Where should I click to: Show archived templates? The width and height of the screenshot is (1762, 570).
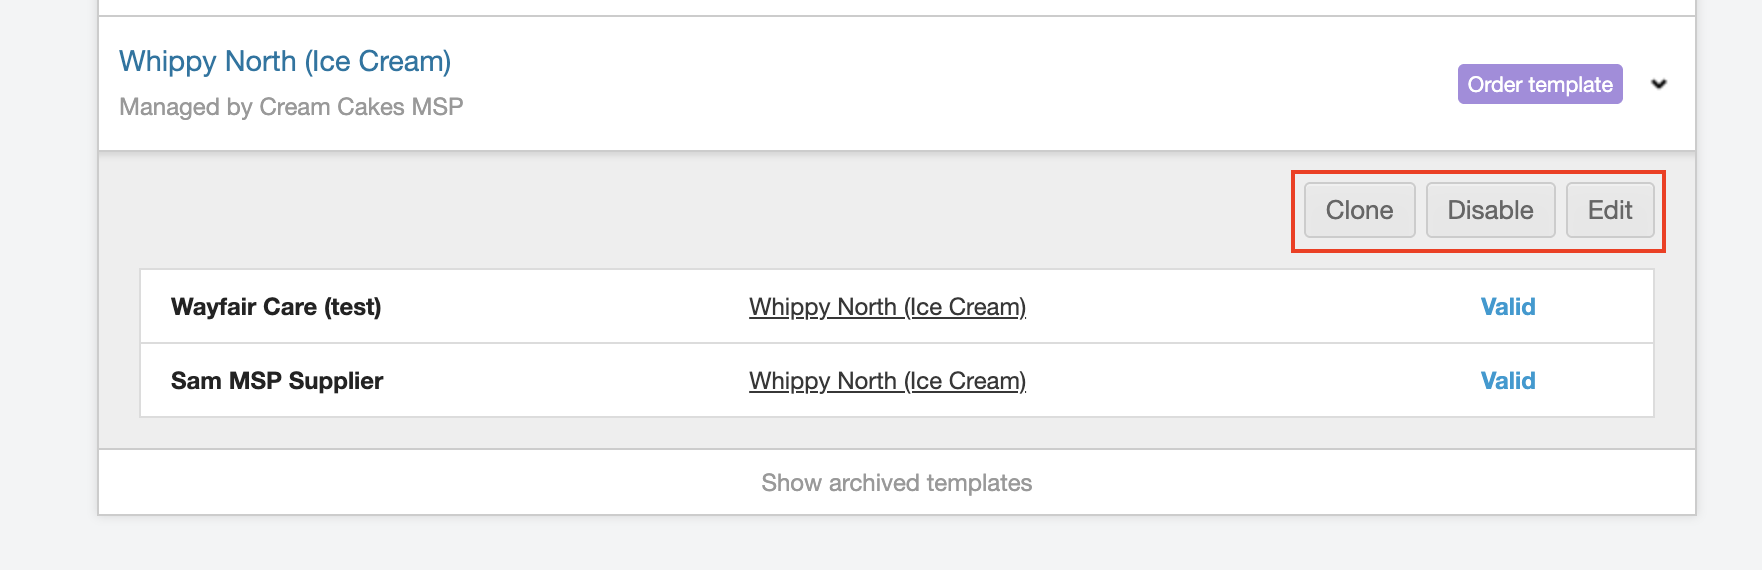(x=896, y=483)
